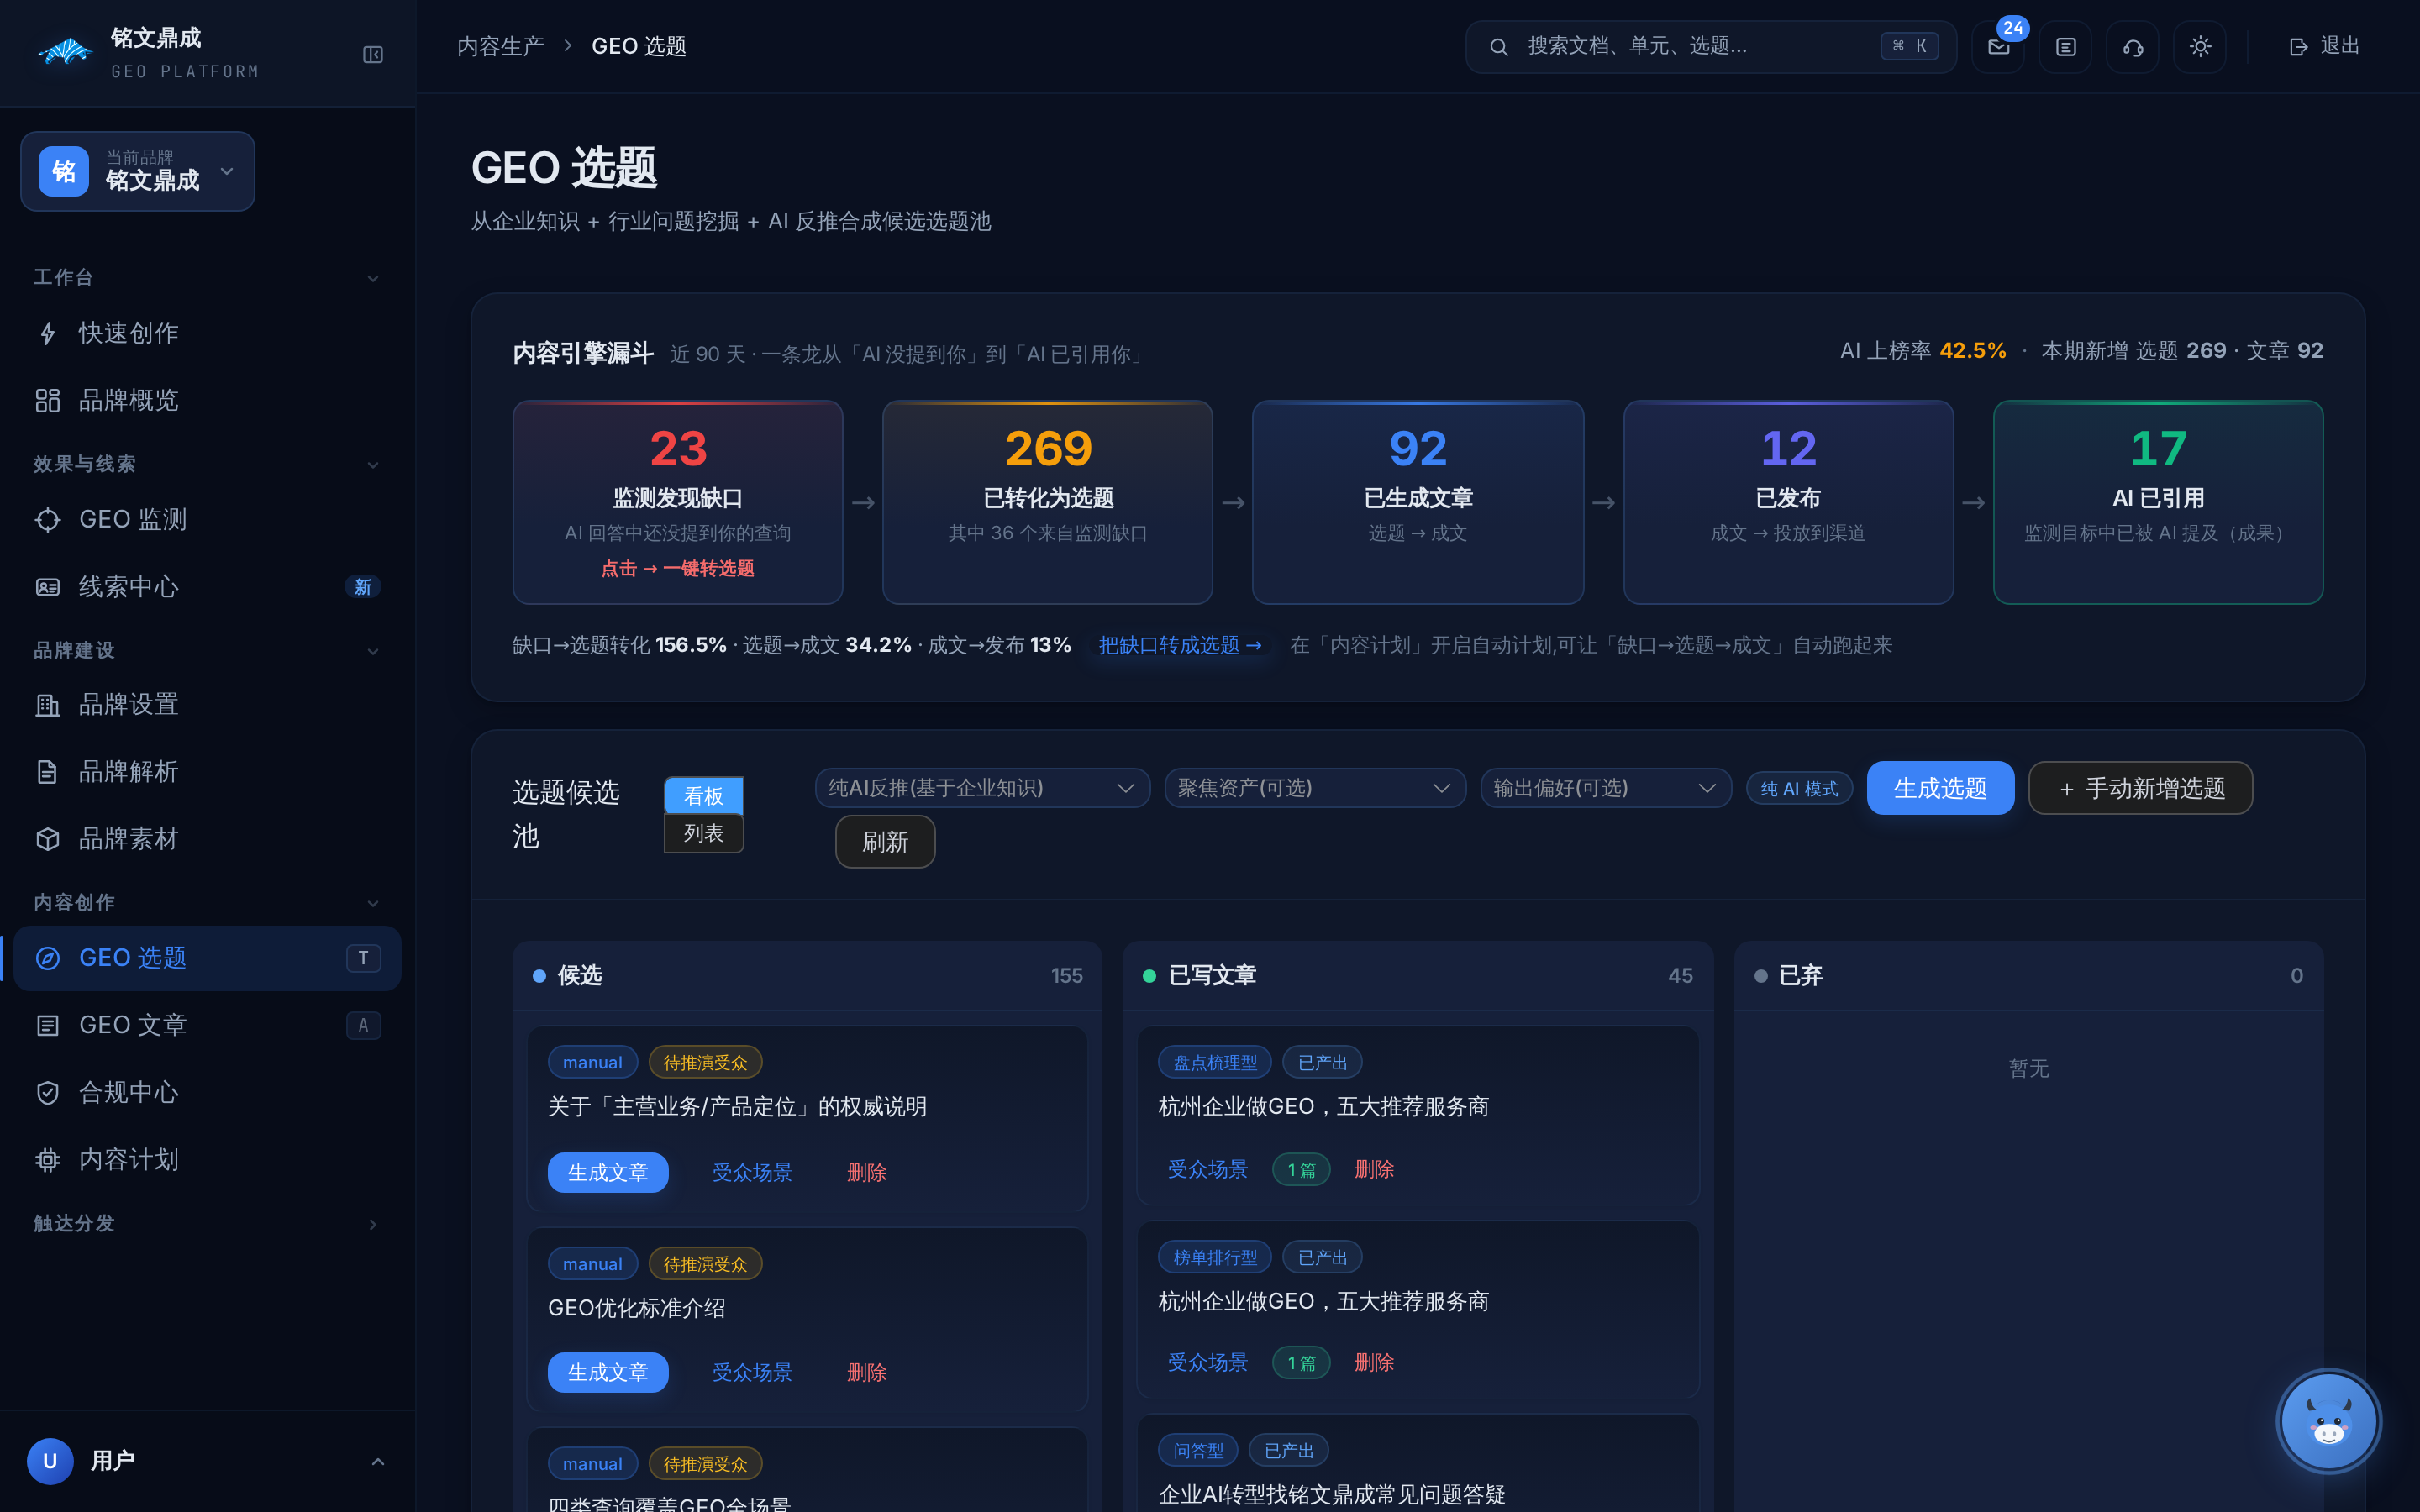
Task: Click the 手动新增选题 button
Action: coord(2140,788)
